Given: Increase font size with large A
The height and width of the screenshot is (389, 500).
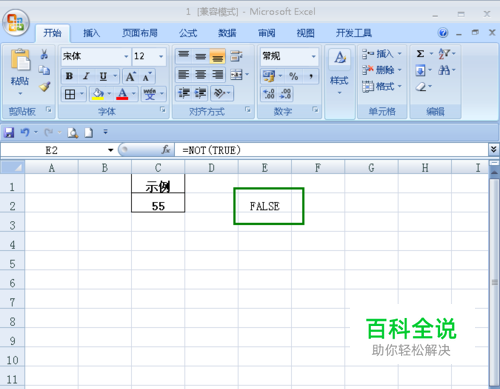Looking at the screenshot, I should 130,77.
